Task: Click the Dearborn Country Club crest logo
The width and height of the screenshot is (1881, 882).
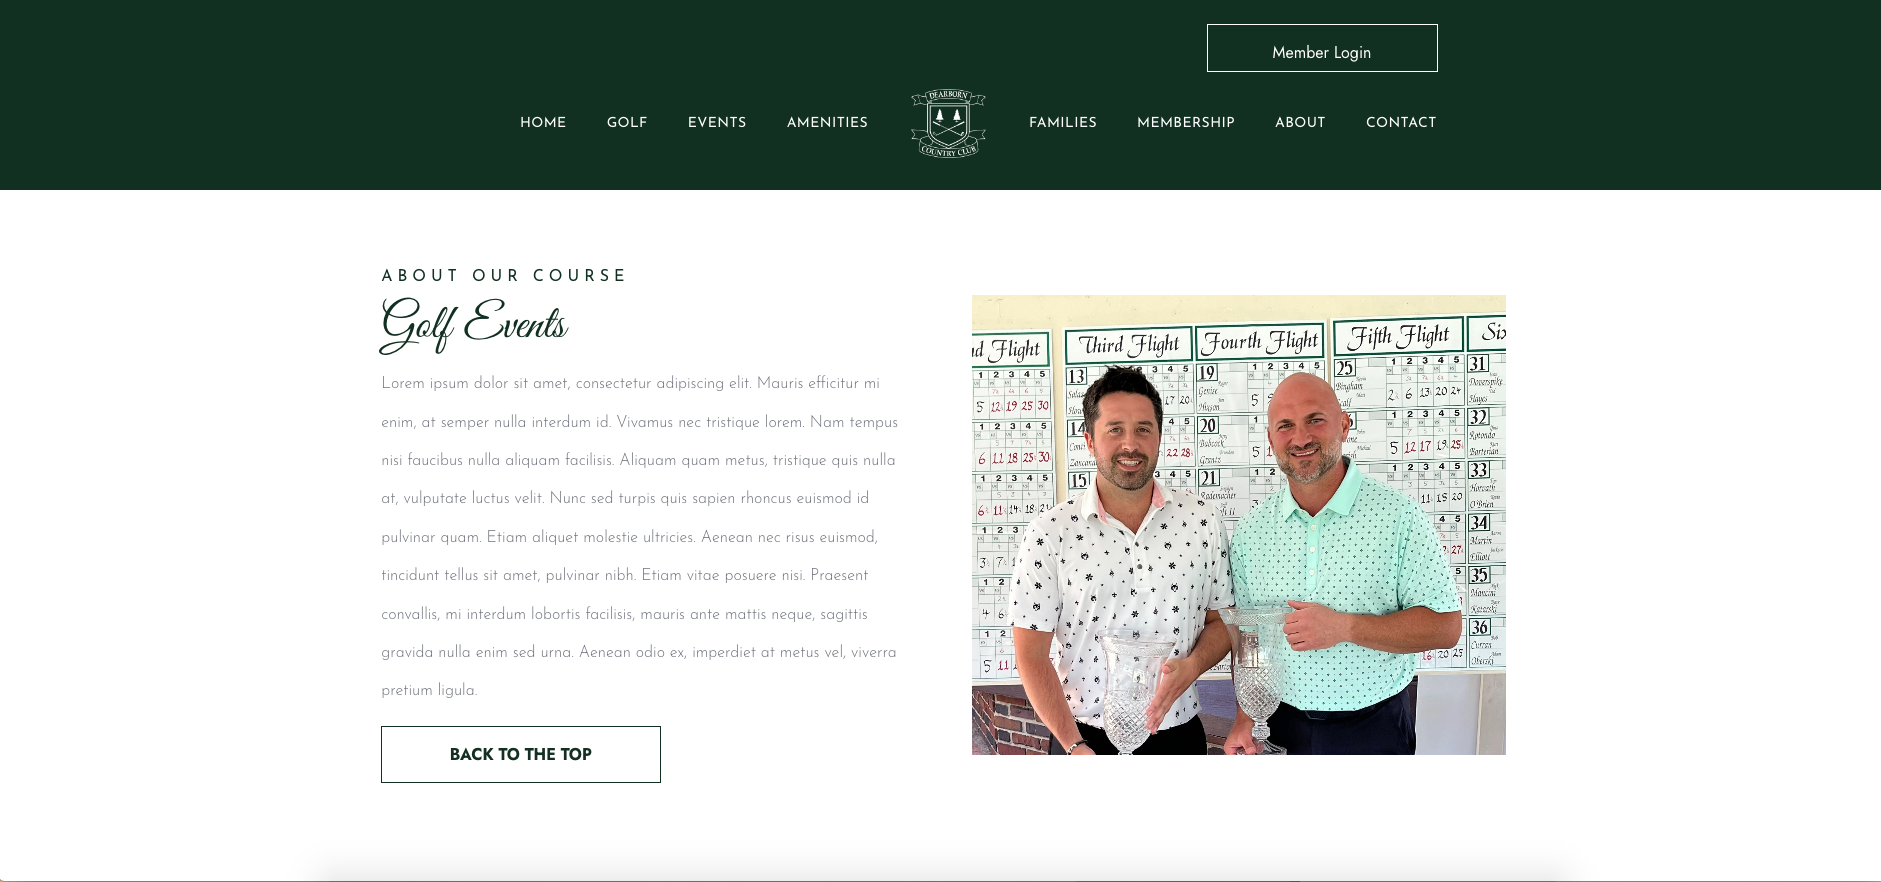Action: [x=948, y=123]
